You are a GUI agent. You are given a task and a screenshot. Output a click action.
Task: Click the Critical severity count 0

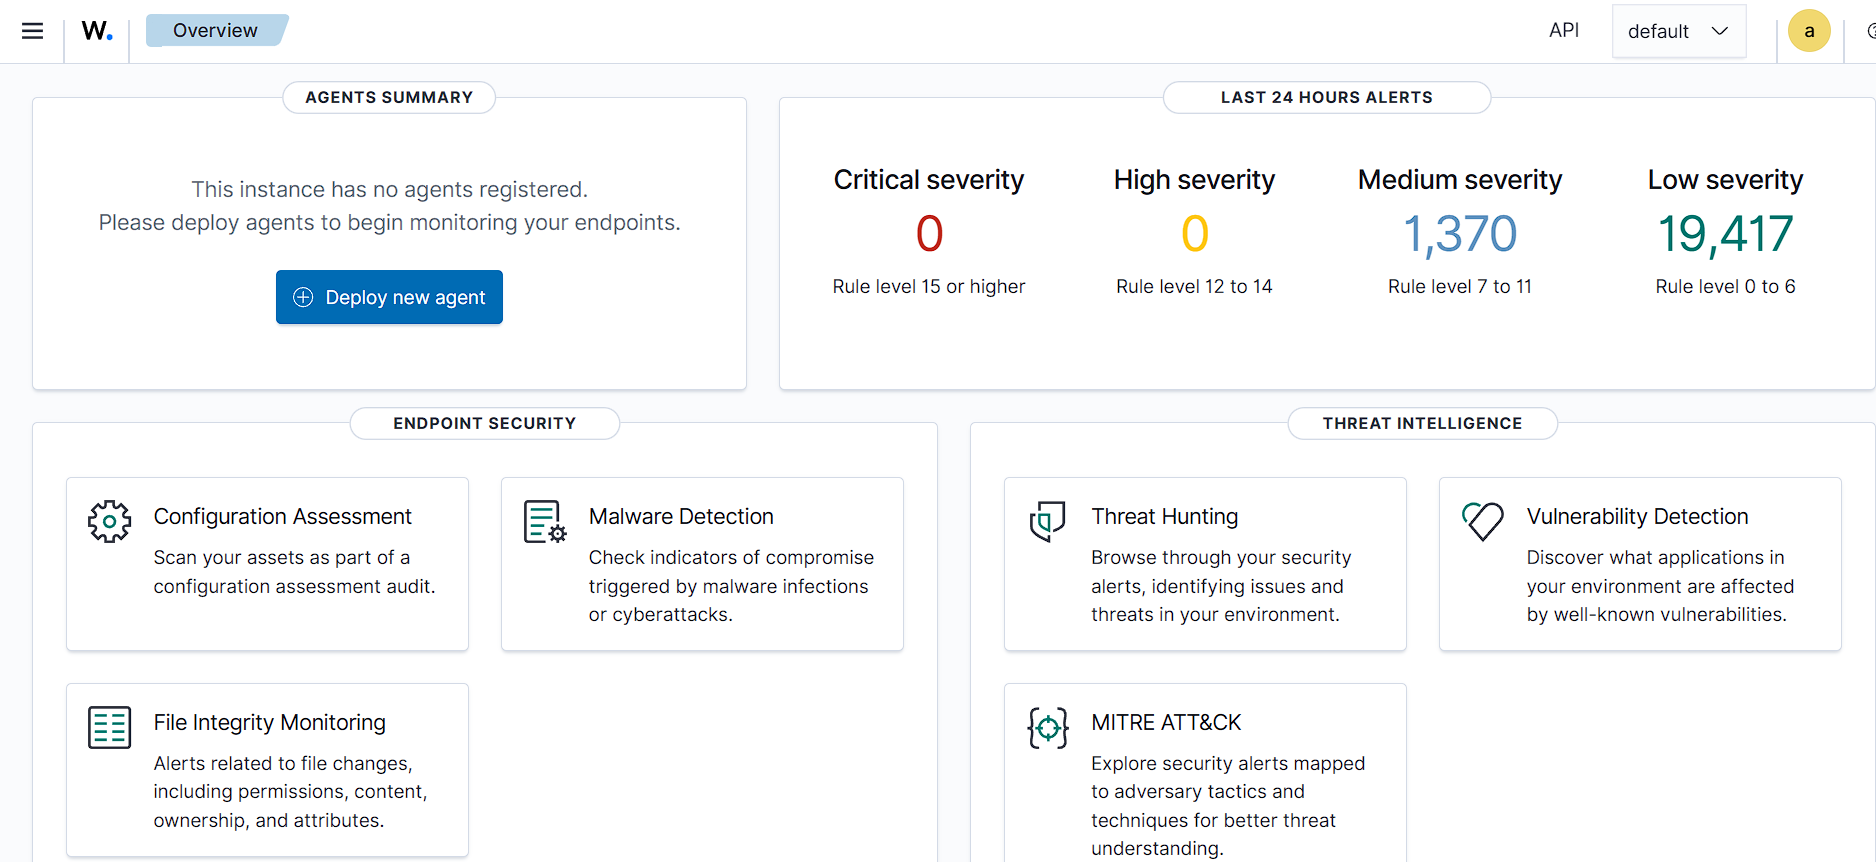coord(929,234)
